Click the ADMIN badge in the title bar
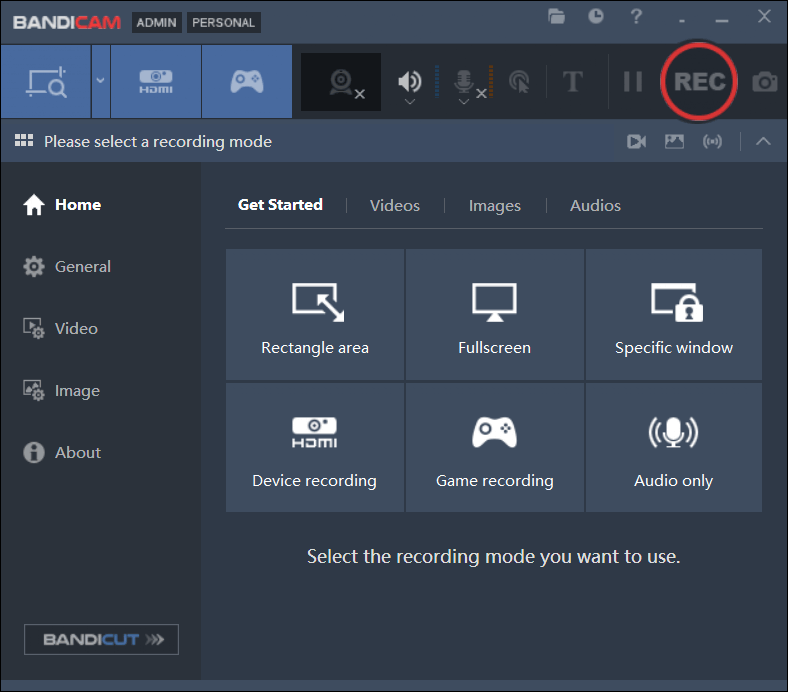The image size is (788, 692). (x=156, y=23)
